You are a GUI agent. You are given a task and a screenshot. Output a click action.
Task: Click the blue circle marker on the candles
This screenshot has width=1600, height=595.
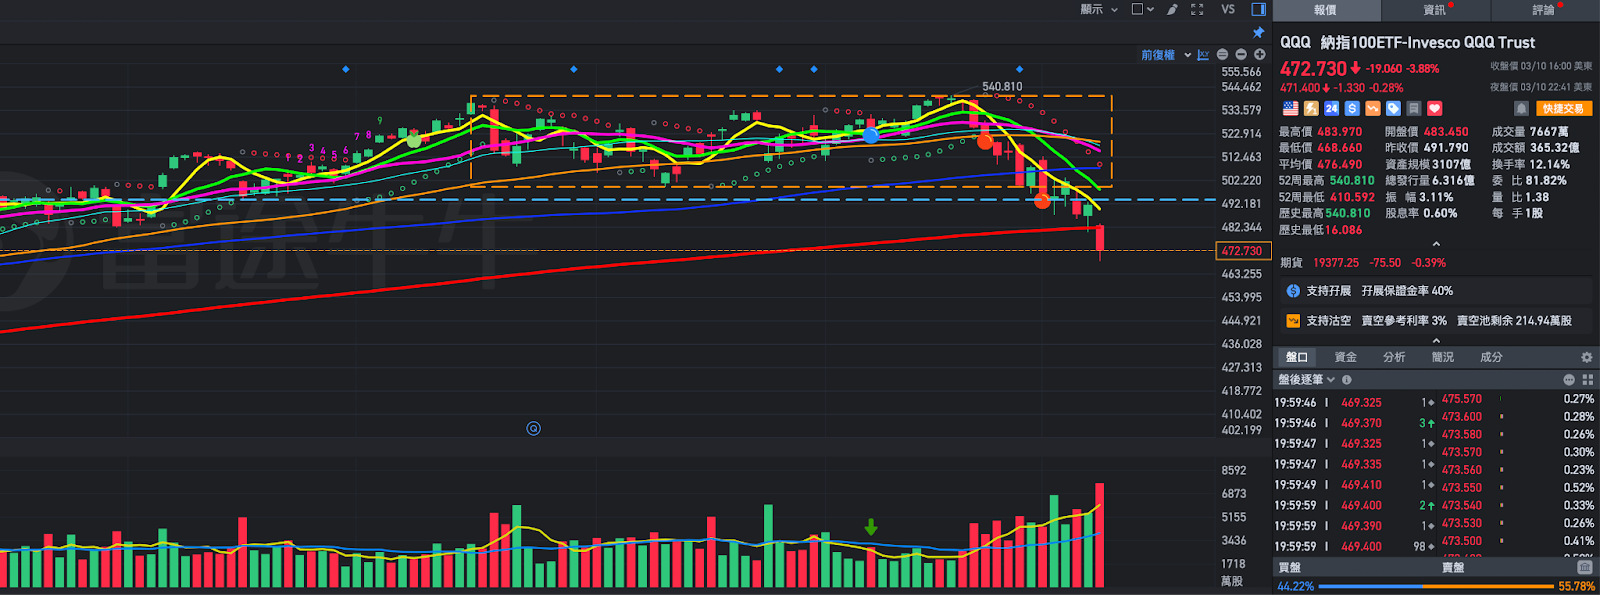click(871, 135)
